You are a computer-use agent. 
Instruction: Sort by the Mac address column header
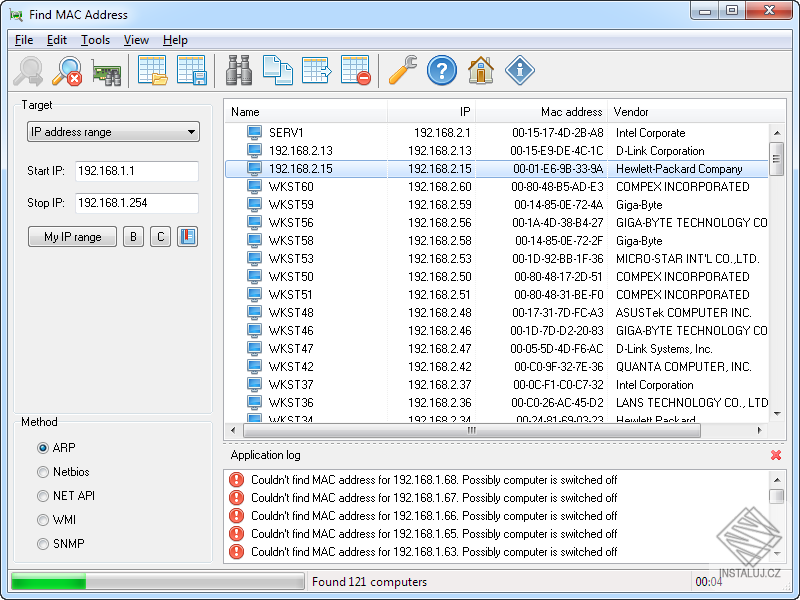(x=541, y=112)
